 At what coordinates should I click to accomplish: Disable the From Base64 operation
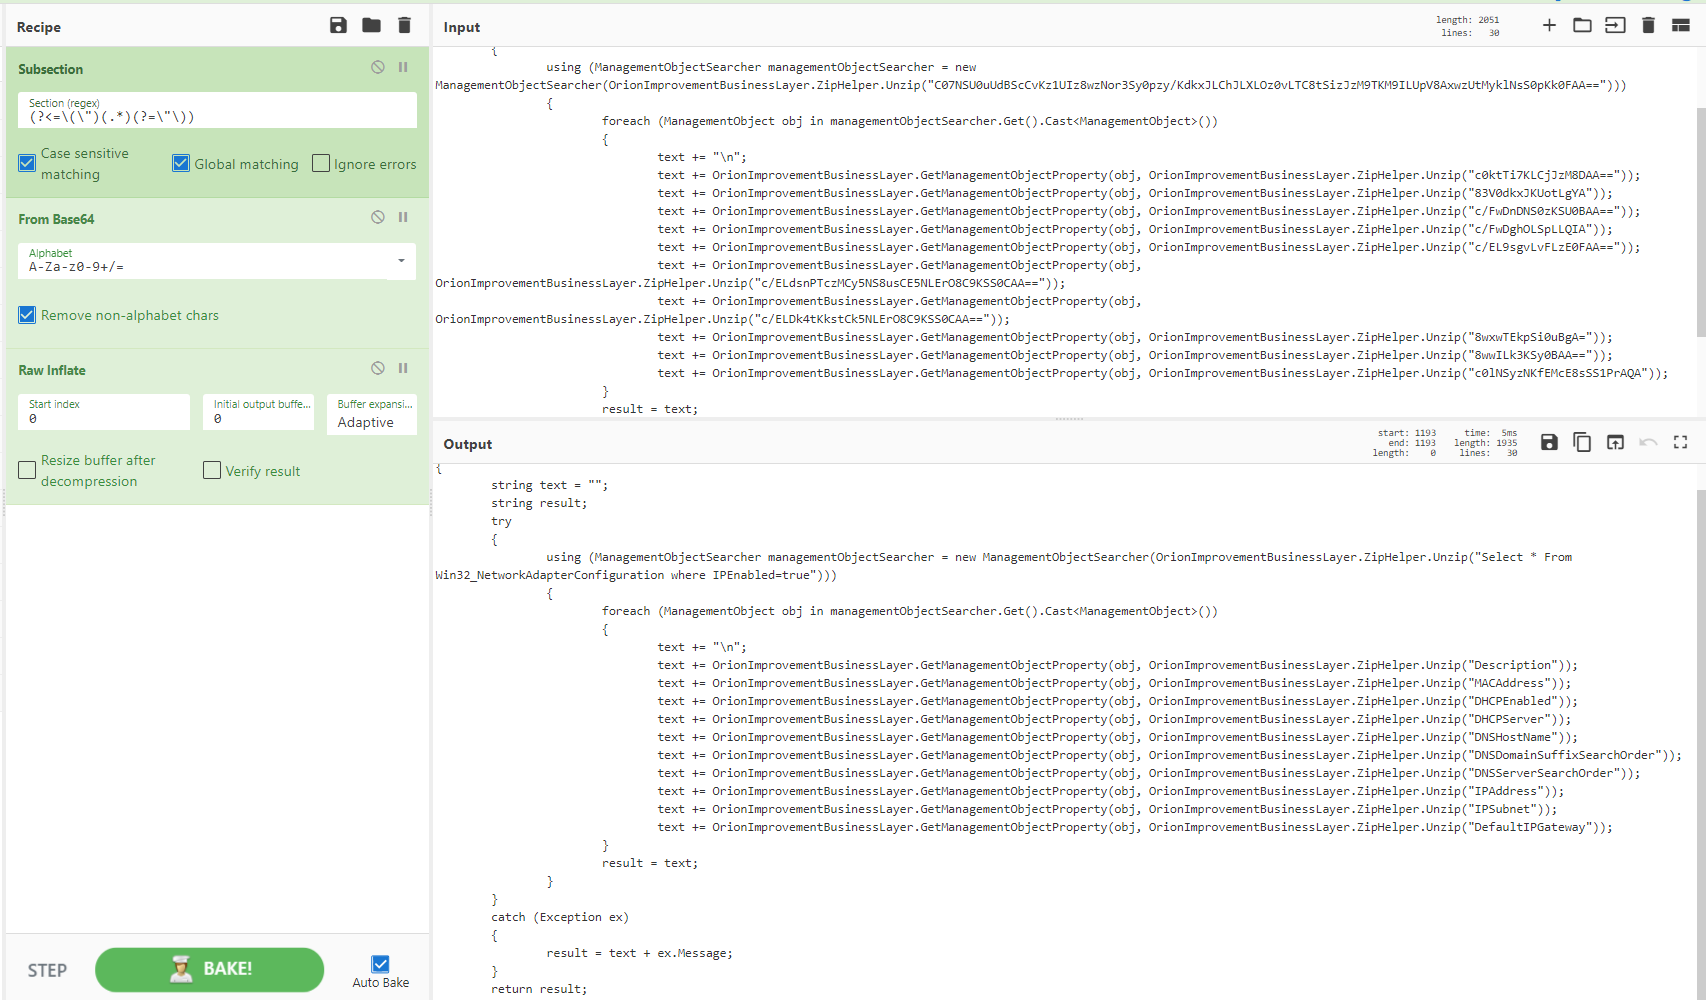point(378,217)
